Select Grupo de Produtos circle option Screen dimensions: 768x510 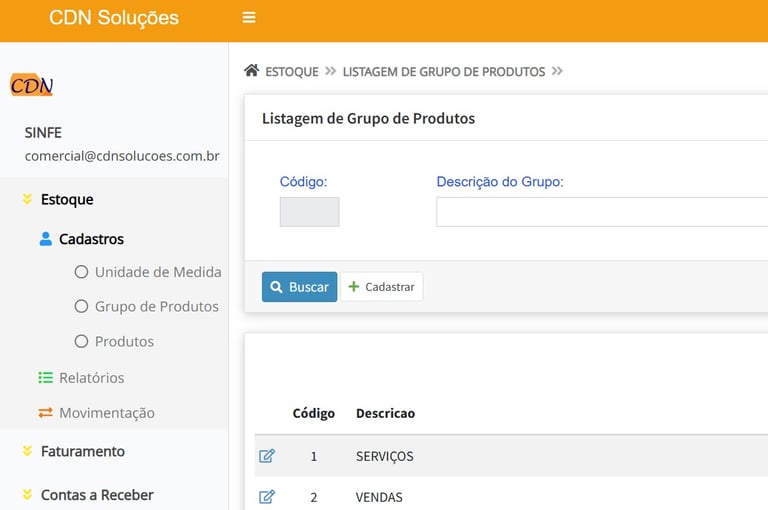click(82, 307)
